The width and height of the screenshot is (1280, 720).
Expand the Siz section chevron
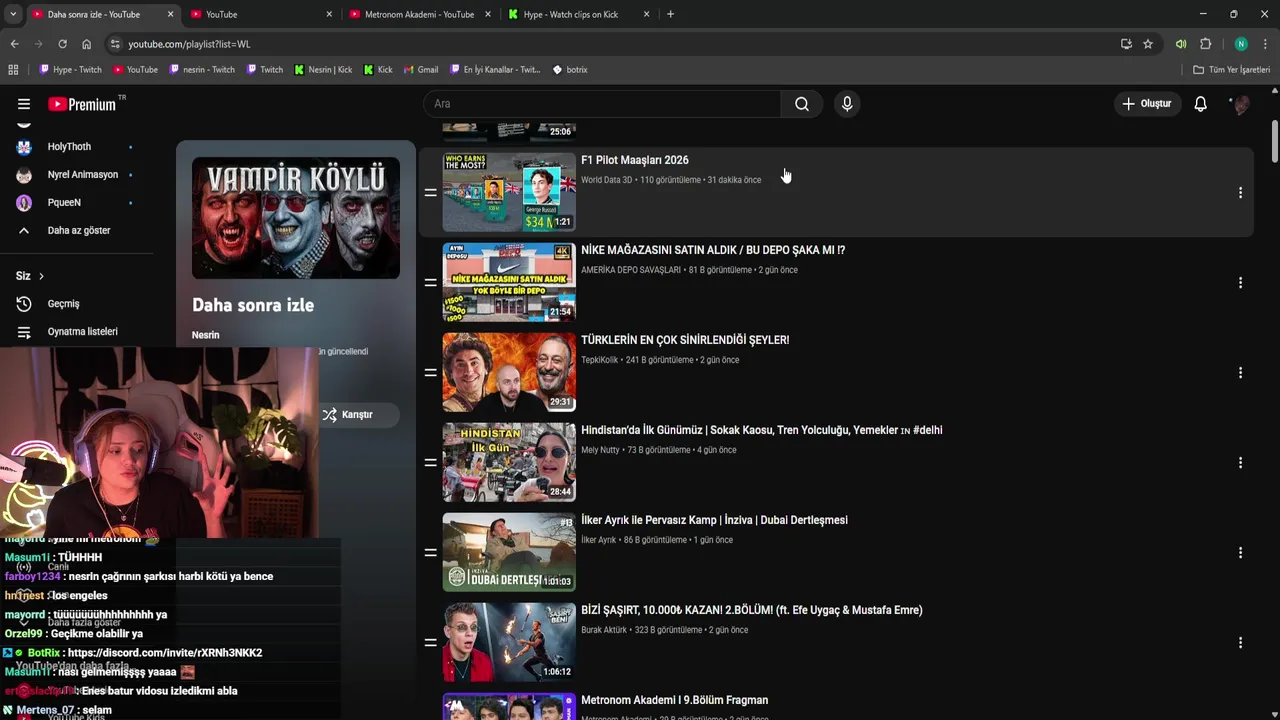click(41, 276)
